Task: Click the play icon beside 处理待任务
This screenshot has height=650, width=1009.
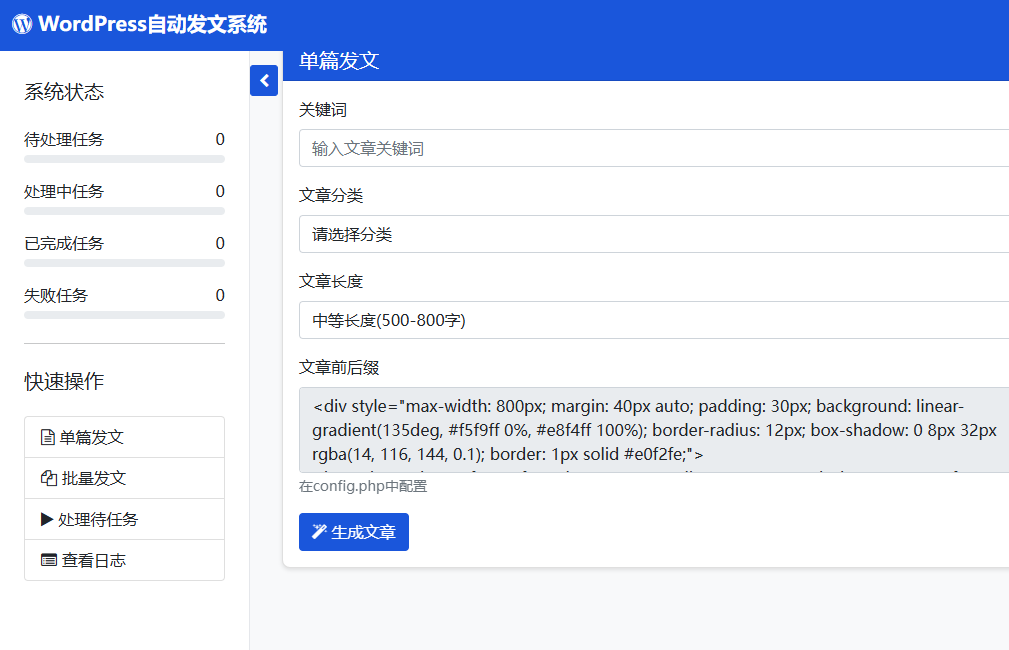Action: pos(47,520)
